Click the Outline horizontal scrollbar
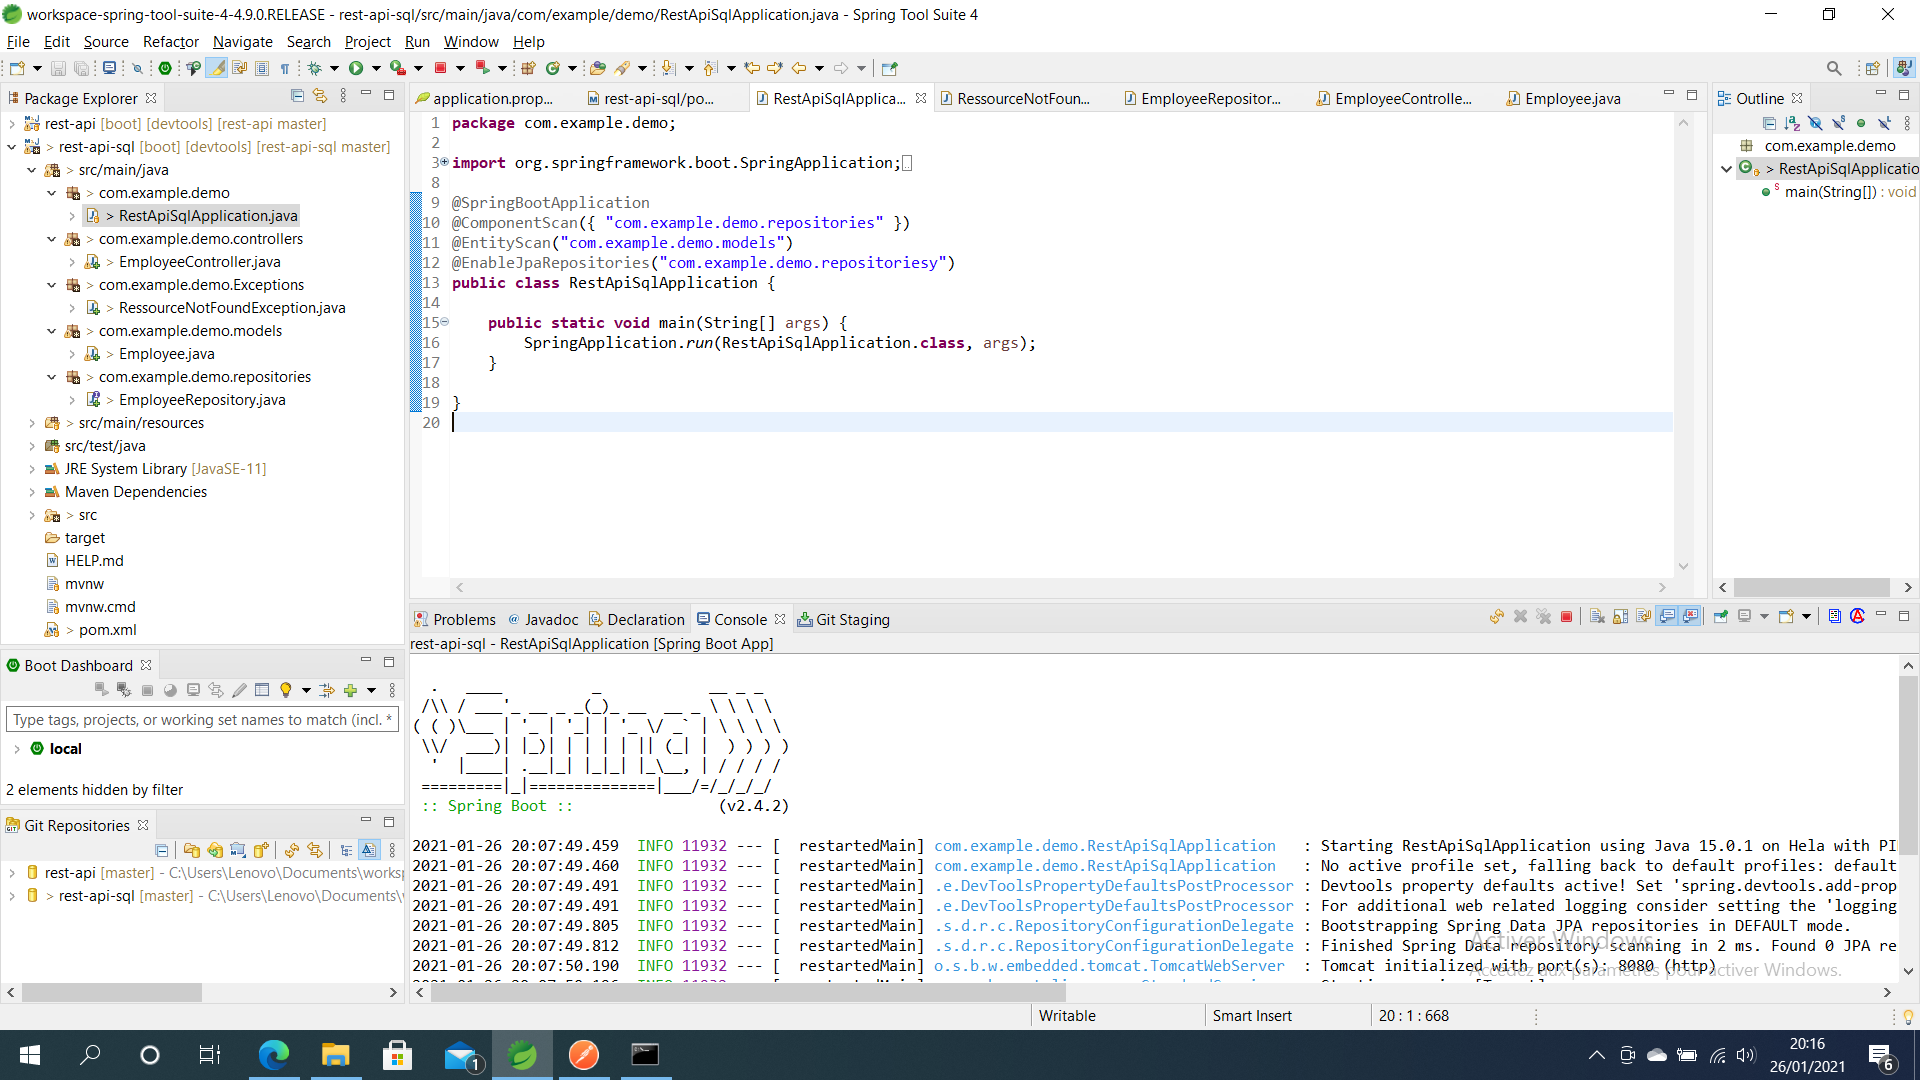The height and width of the screenshot is (1080, 1920). 1811,587
